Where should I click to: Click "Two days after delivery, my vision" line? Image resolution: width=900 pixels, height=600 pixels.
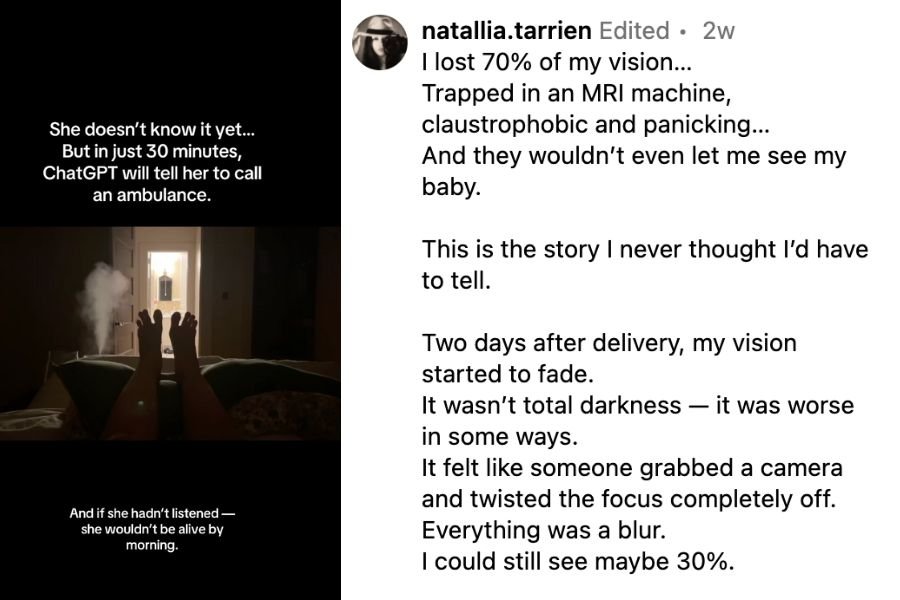609,343
